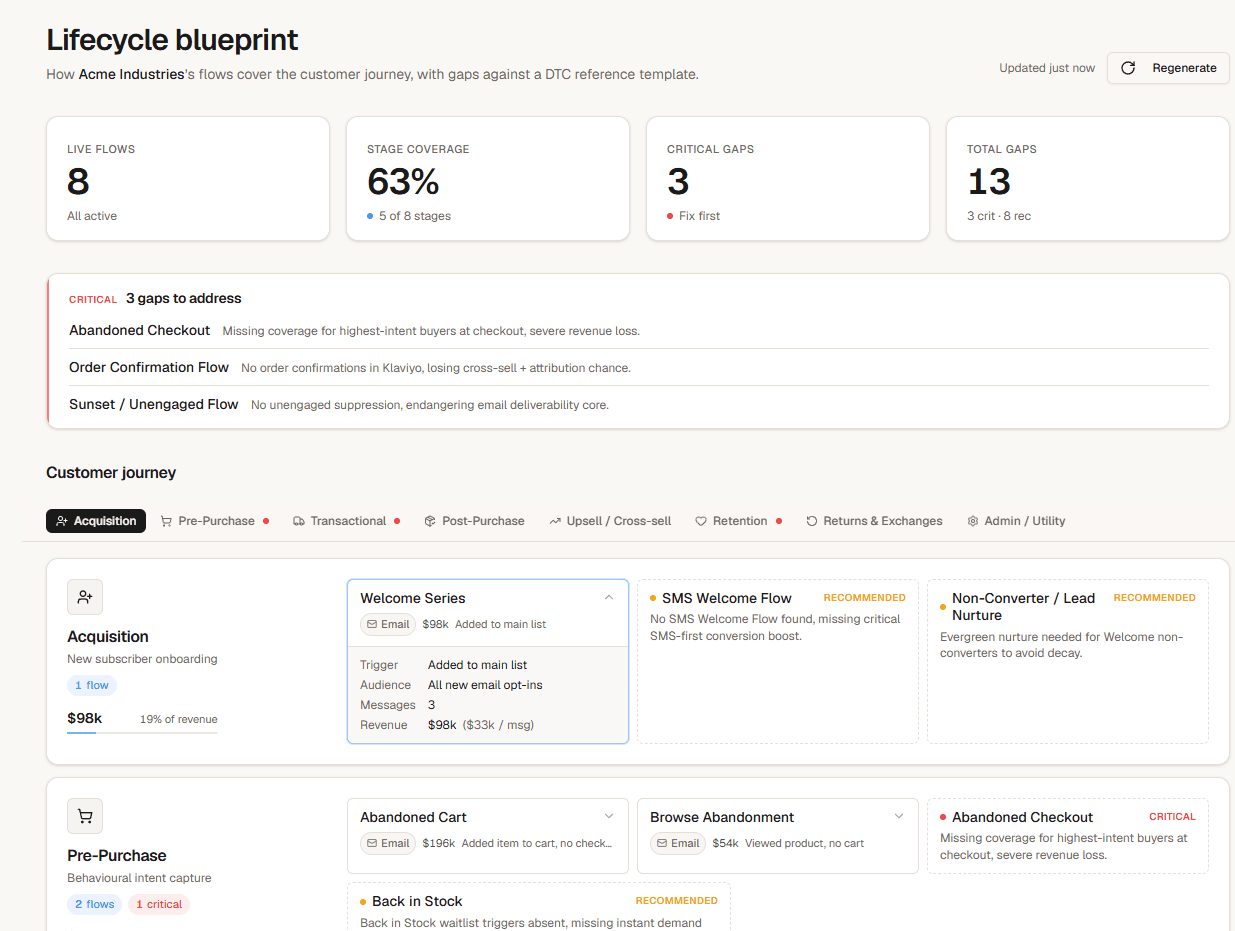The height and width of the screenshot is (931, 1235).
Task: Expand the Browse Abandonment flow card
Action: pyautogui.click(x=899, y=817)
